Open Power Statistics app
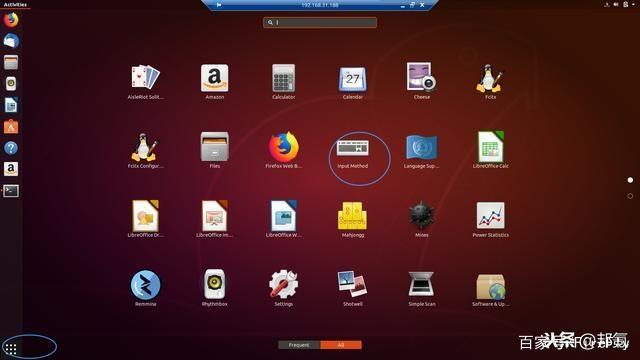Screen dimensions: 640x360 point(491,219)
